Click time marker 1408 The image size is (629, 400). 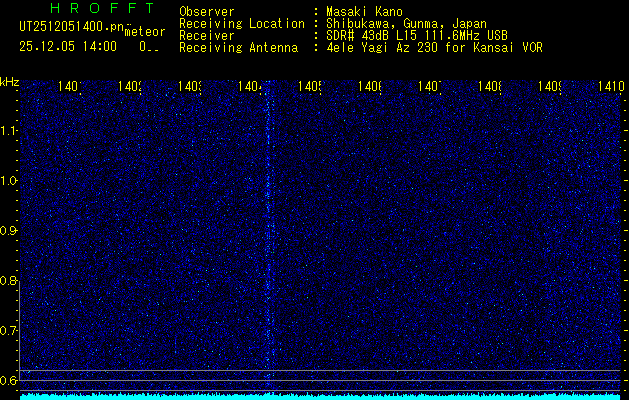pos(489,86)
